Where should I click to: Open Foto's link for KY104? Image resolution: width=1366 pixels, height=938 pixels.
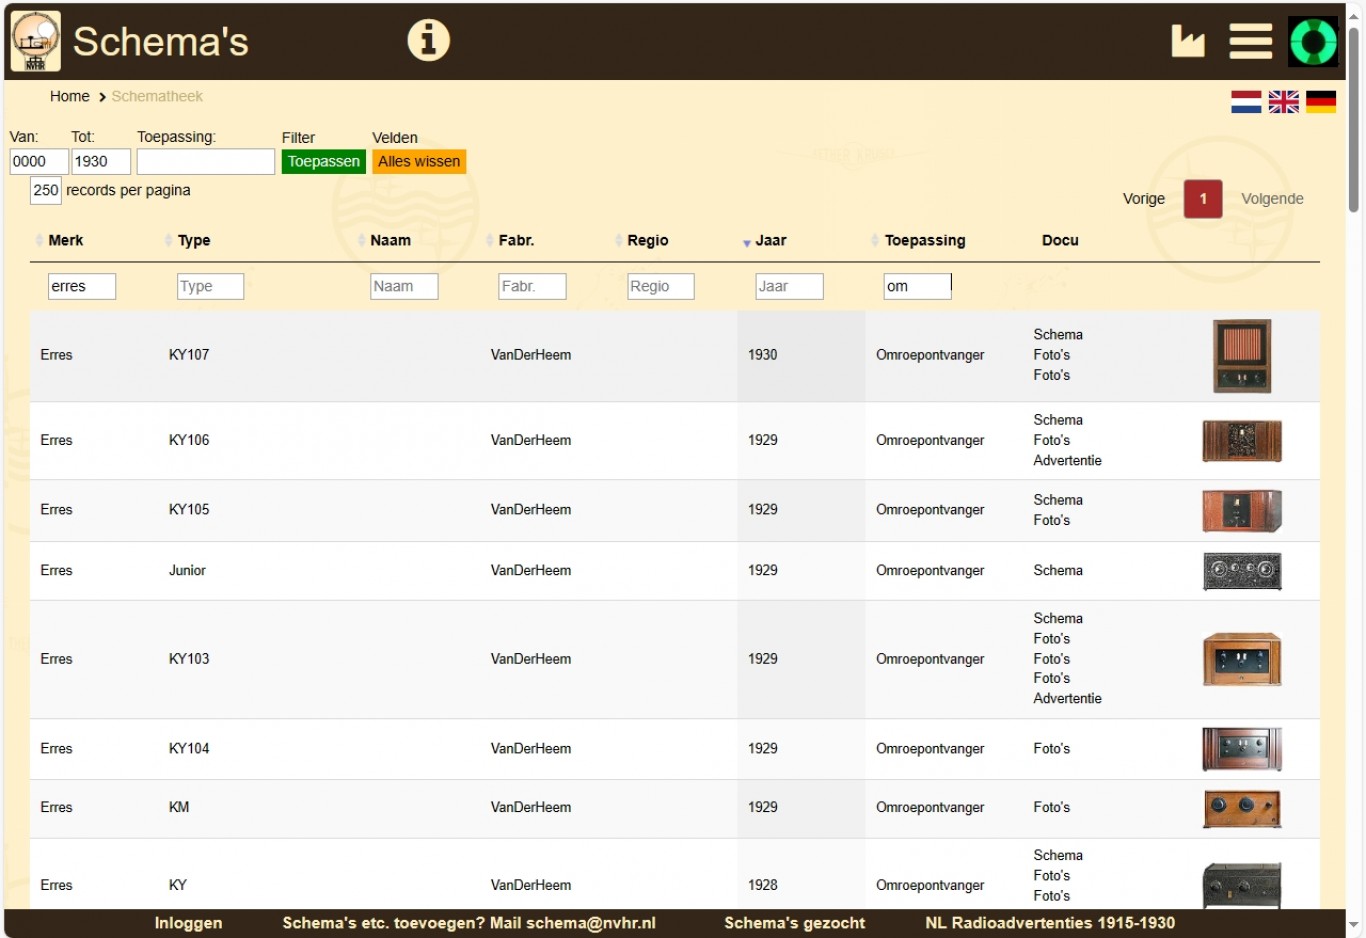(1051, 749)
